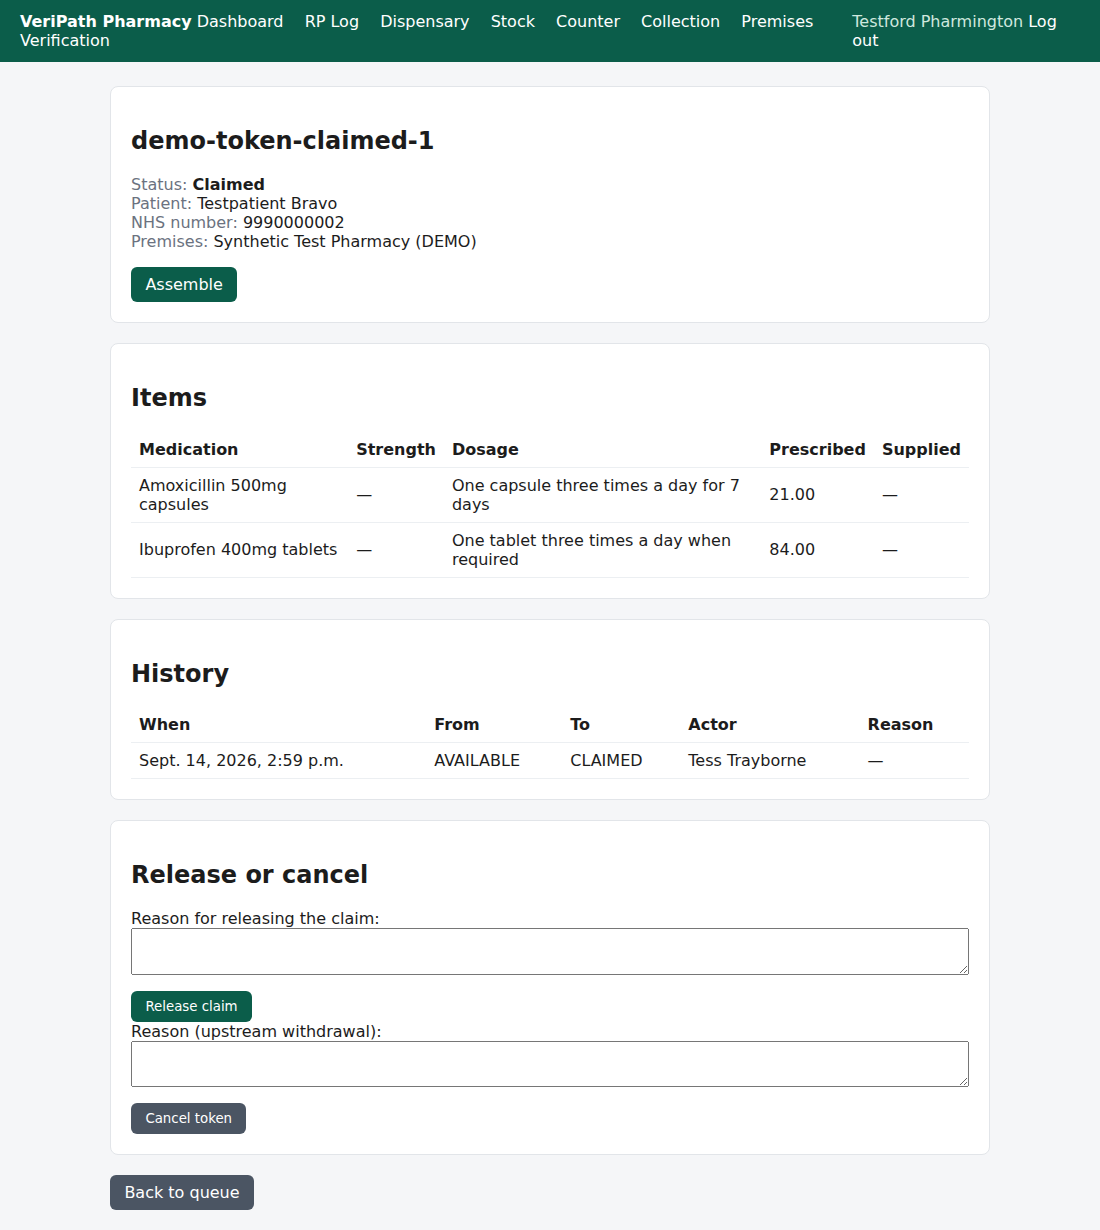The width and height of the screenshot is (1100, 1230).
Task: Click prescribed quantity 21.00
Action: [792, 495]
